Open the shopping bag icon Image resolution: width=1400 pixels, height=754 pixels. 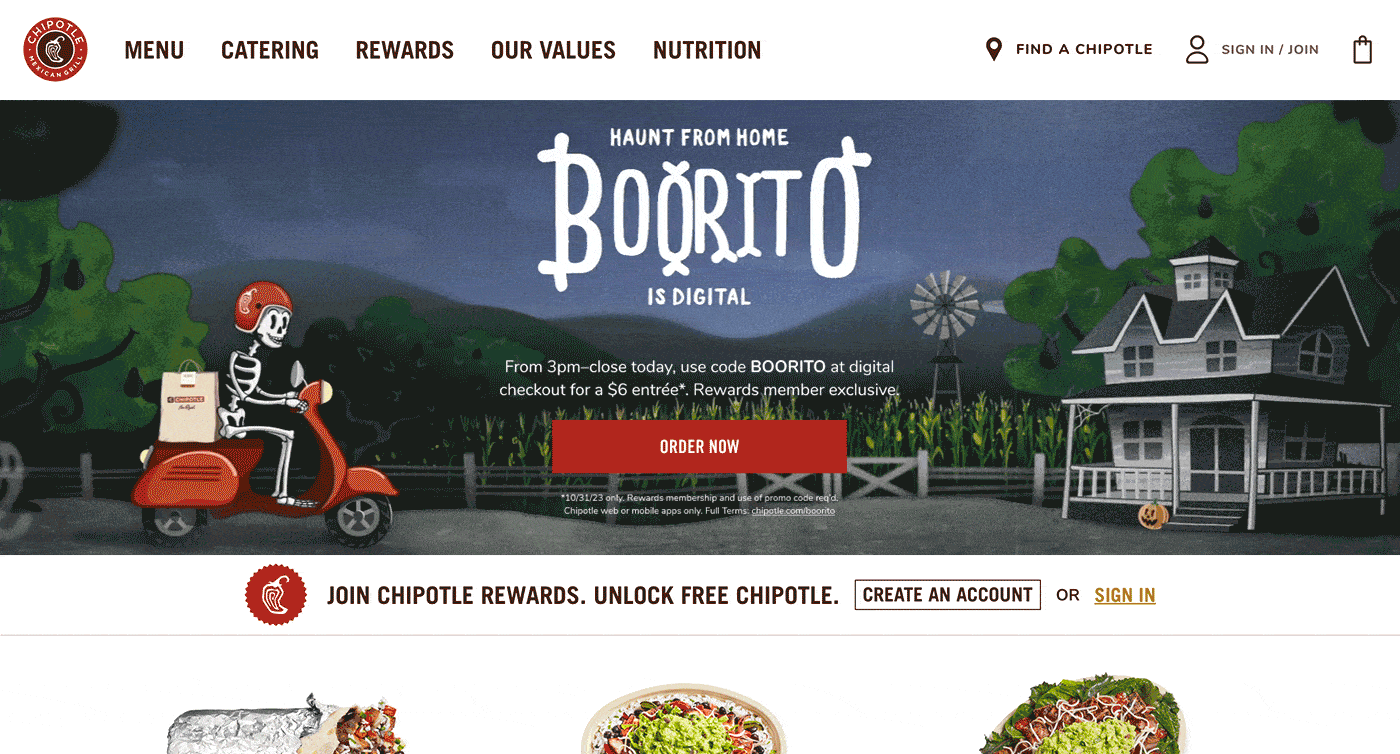(1362, 50)
